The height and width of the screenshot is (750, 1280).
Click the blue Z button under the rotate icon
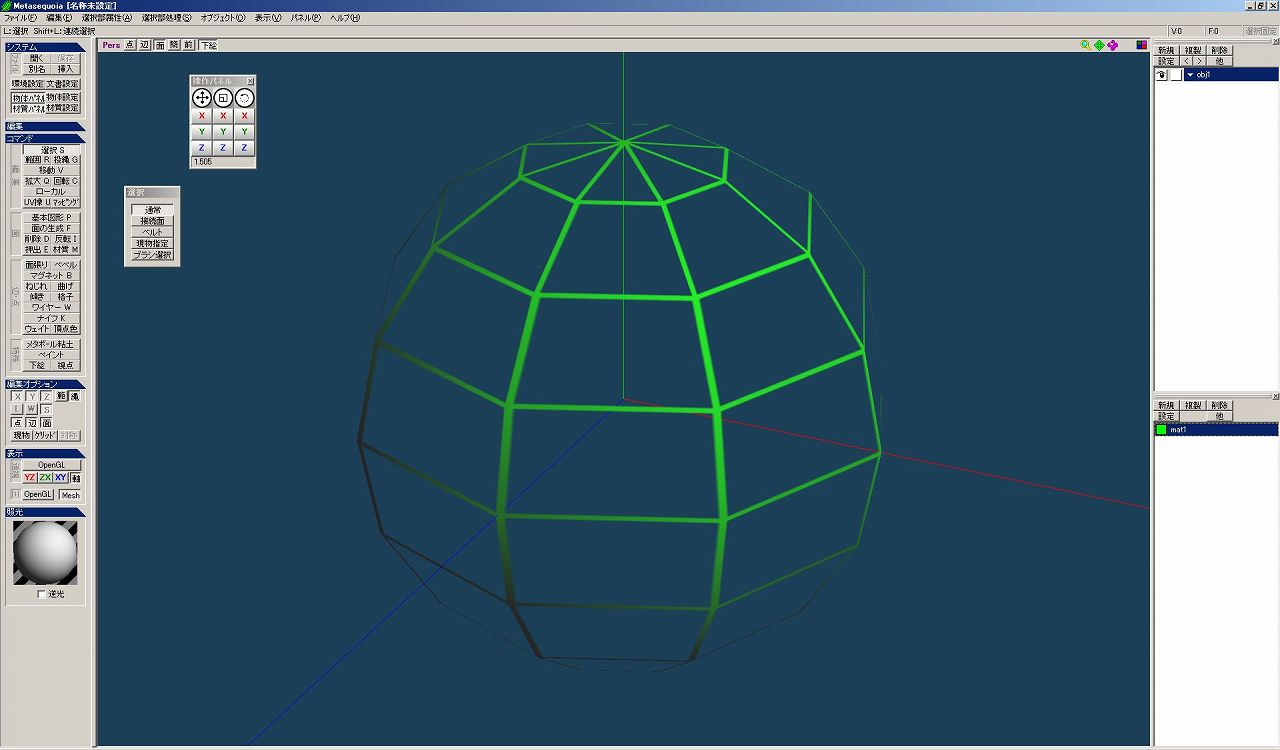coord(245,148)
